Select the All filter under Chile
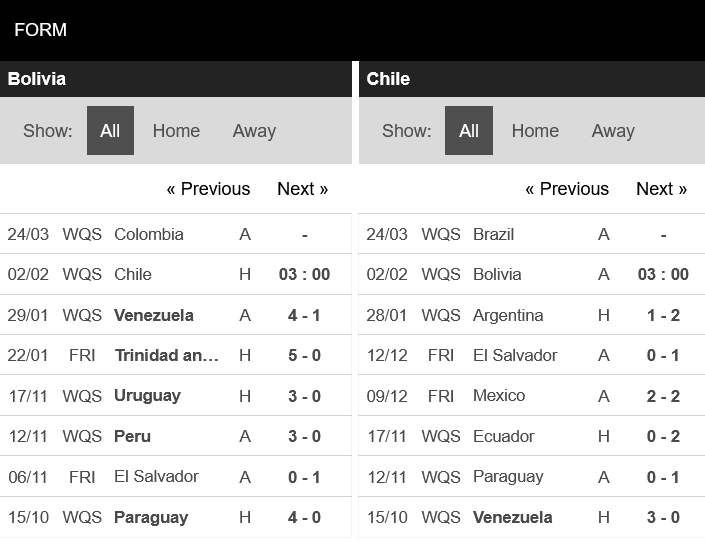This screenshot has width=705, height=547. (x=469, y=131)
